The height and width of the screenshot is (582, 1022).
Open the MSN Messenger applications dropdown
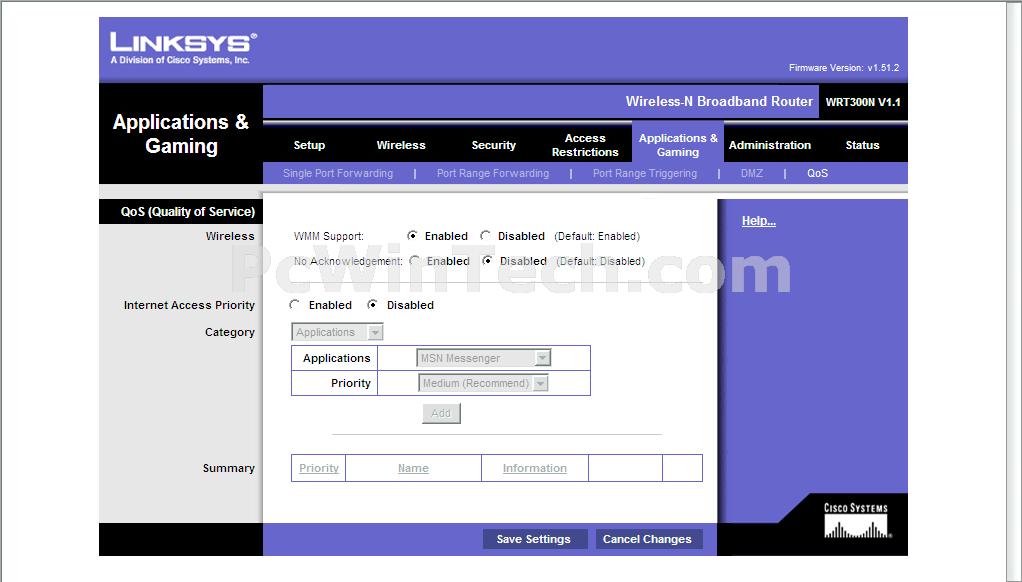[484, 358]
